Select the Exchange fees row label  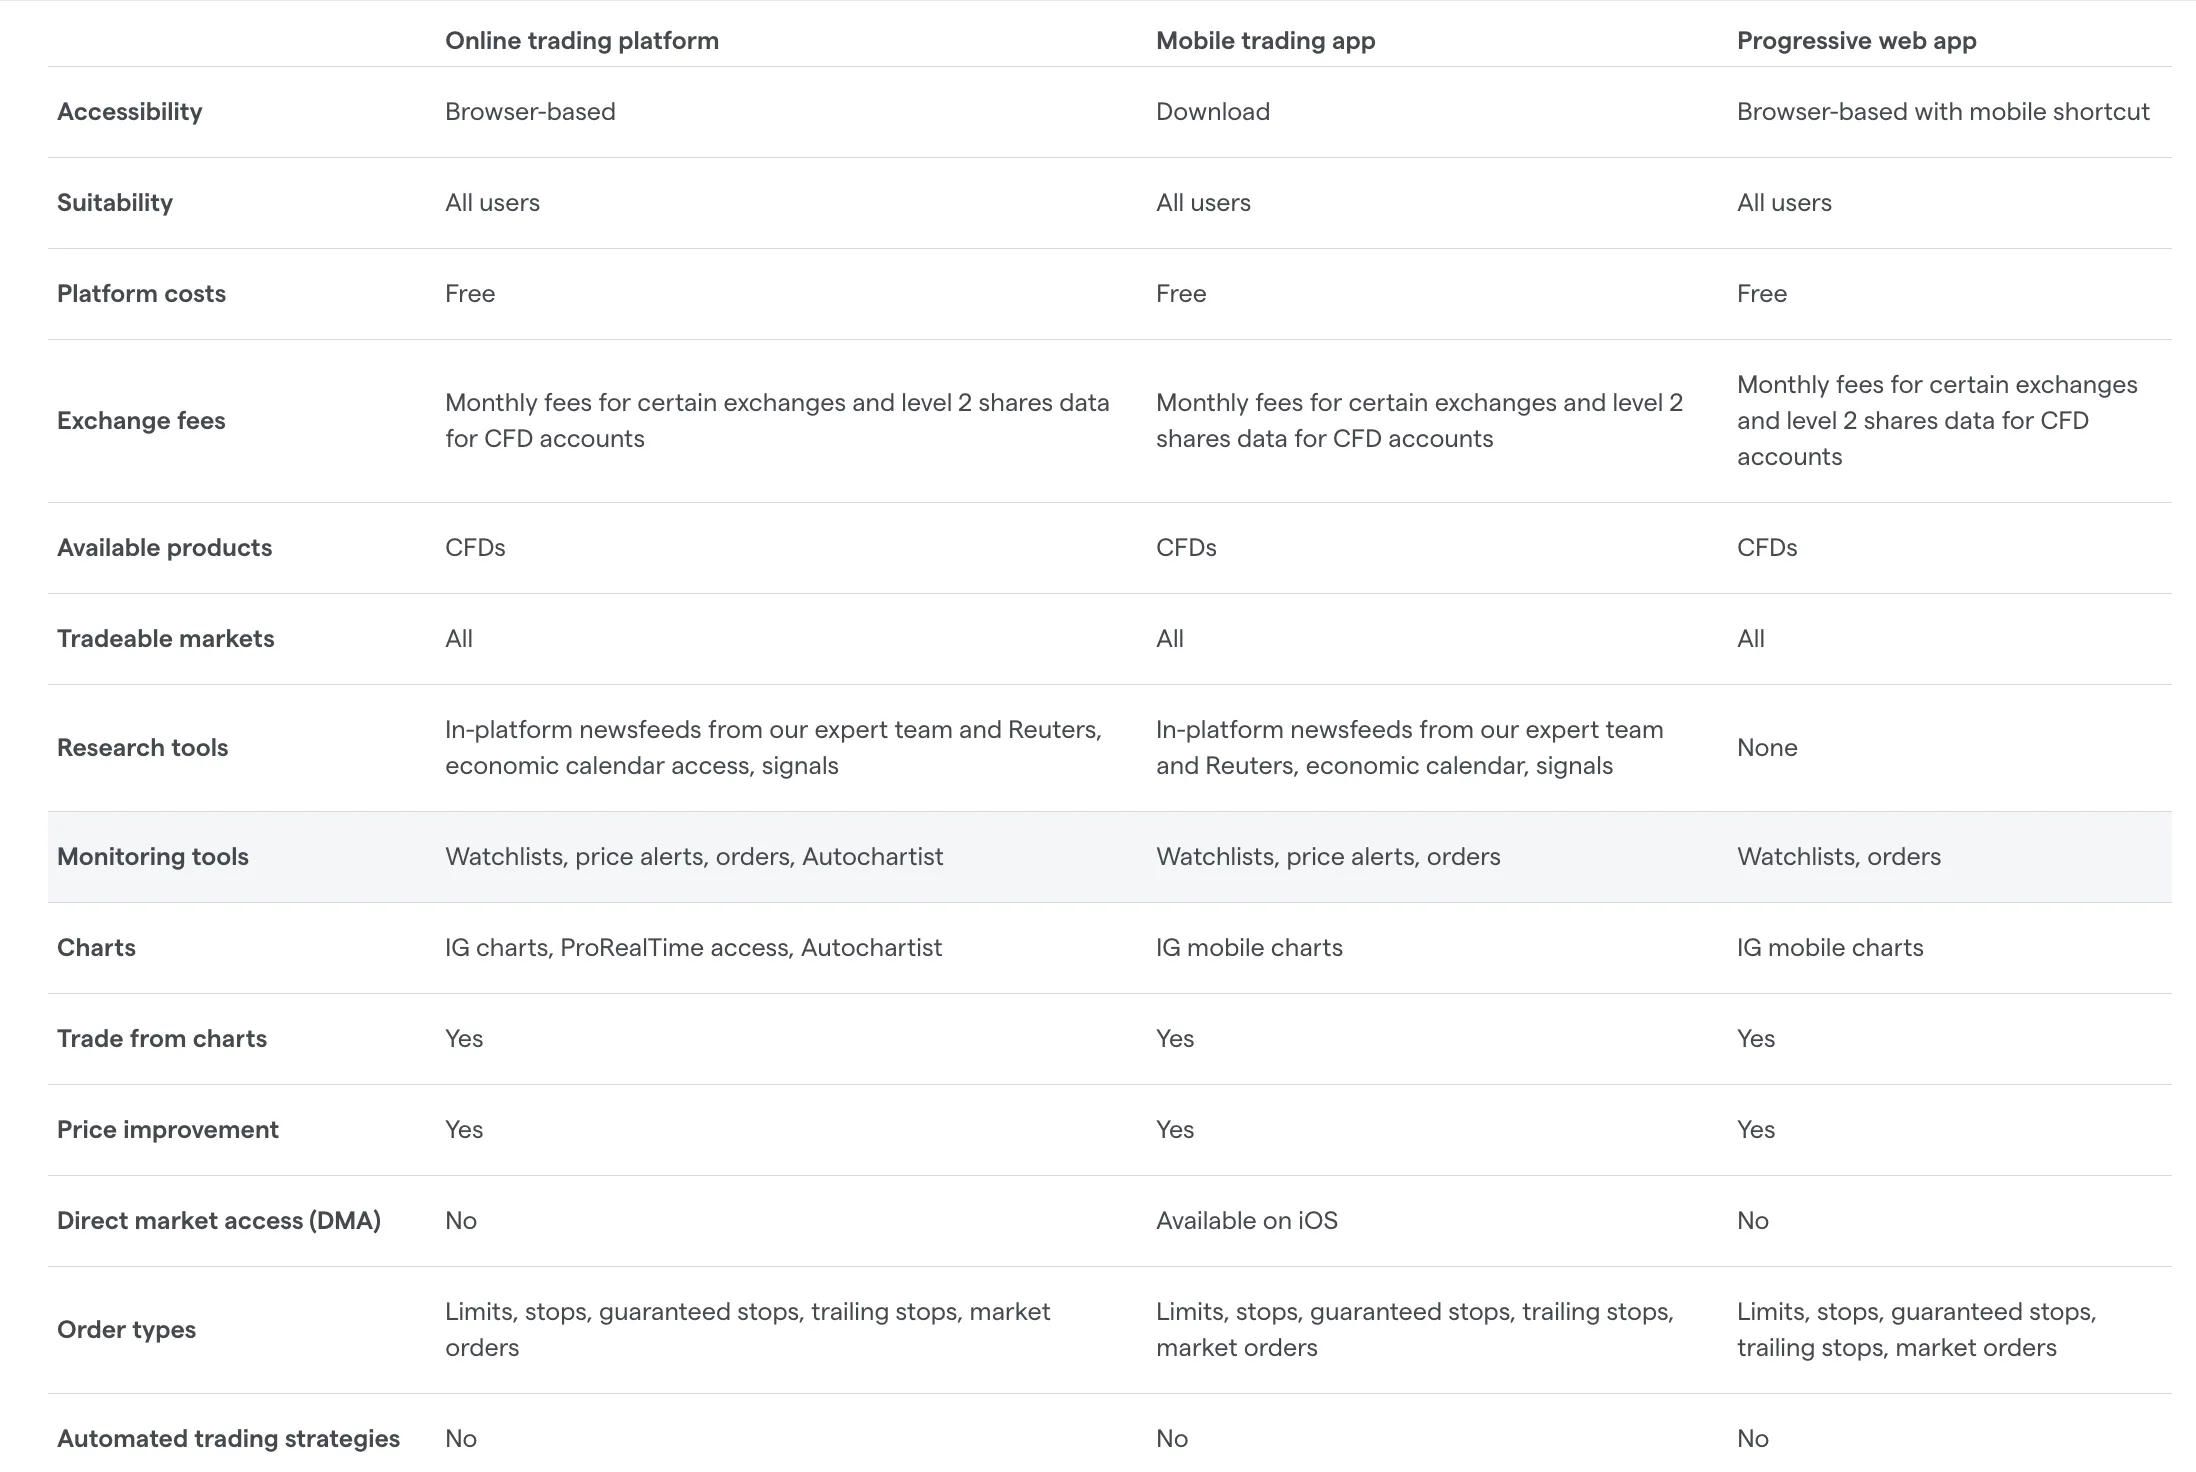[141, 421]
